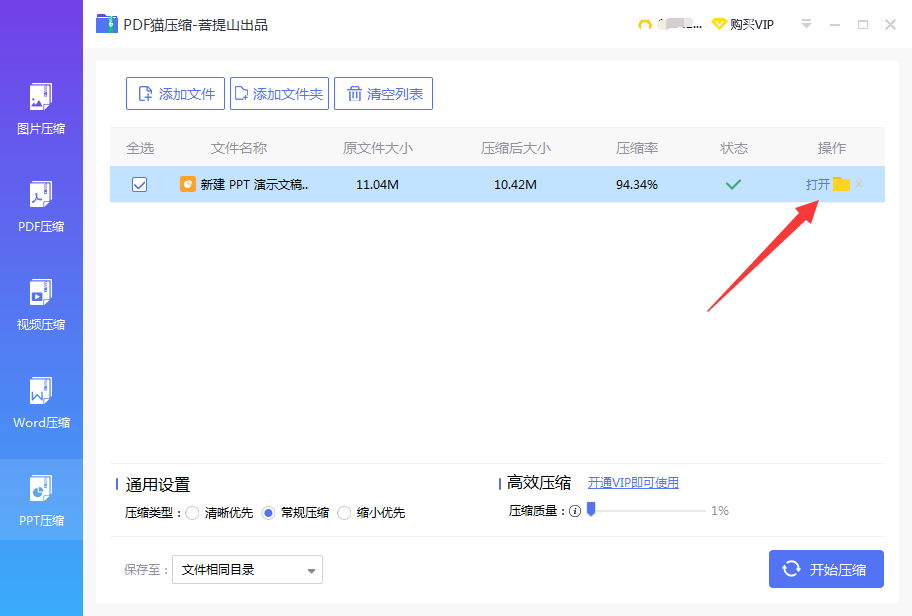Open the 保存至 文件相同目录 dropdown
The image size is (912, 616).
coord(247,569)
